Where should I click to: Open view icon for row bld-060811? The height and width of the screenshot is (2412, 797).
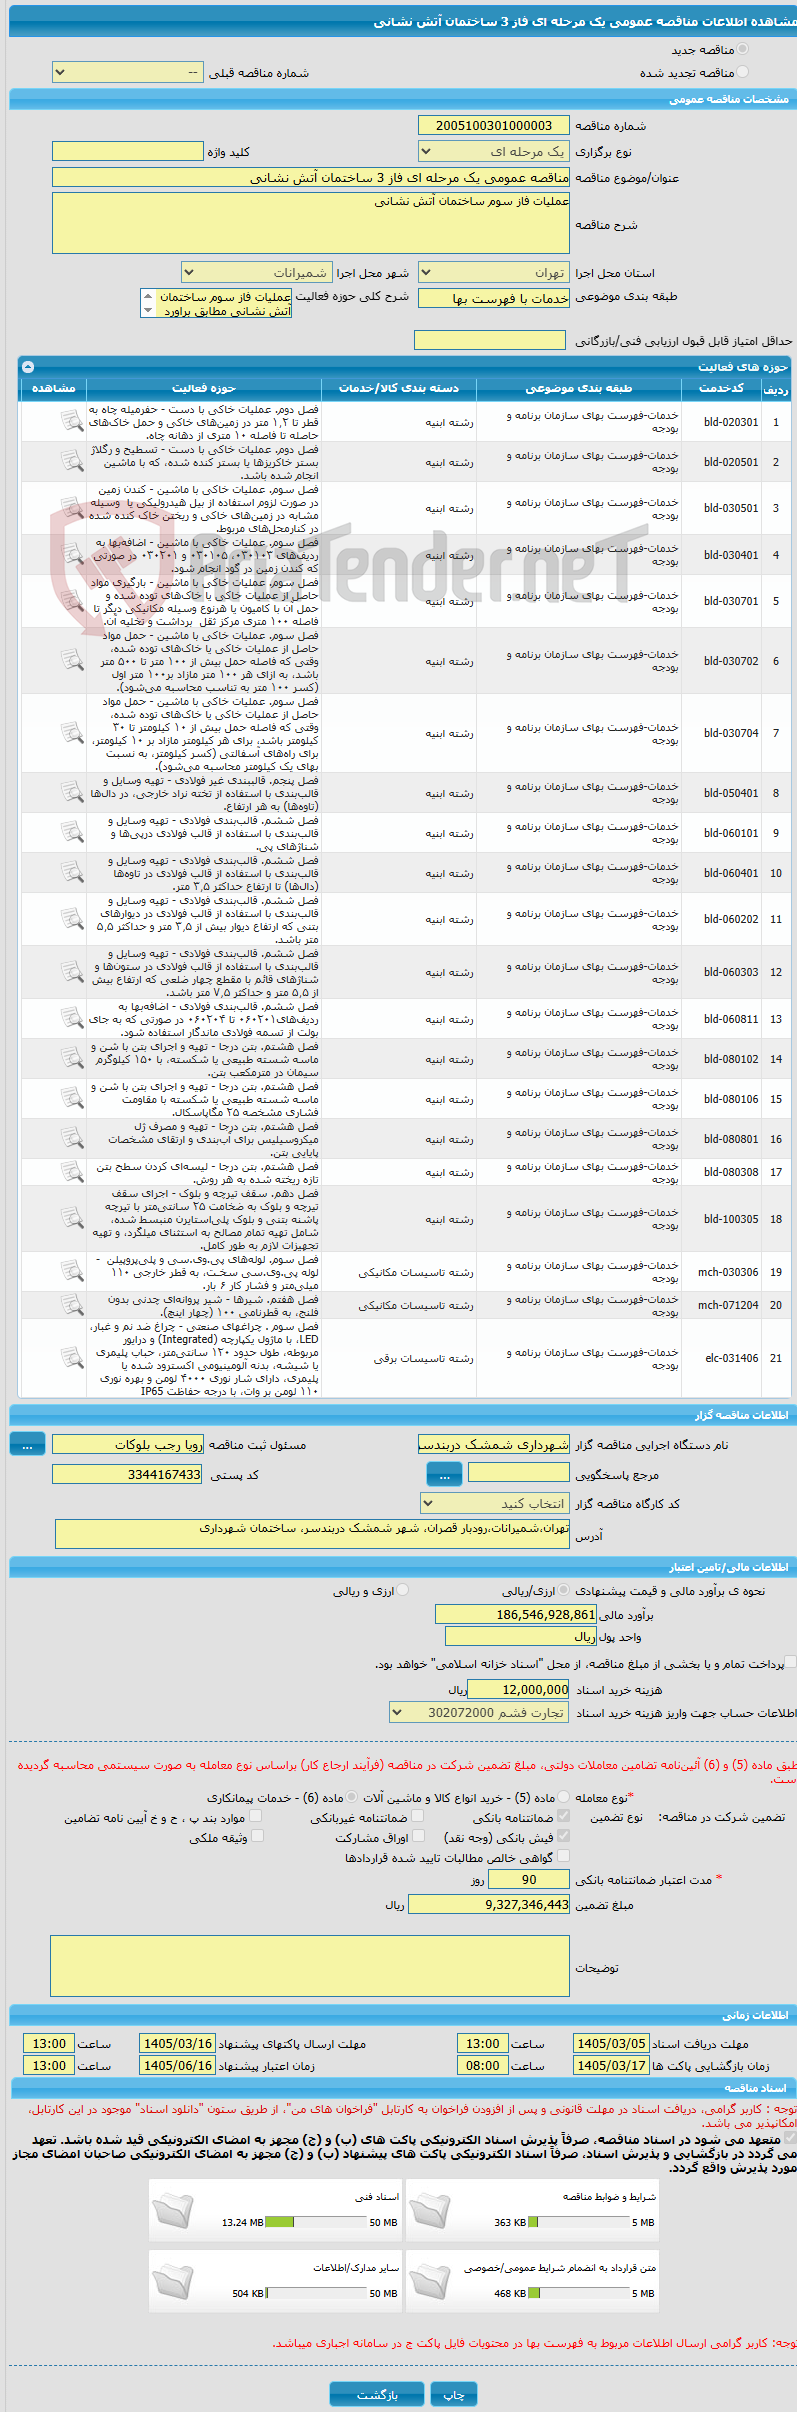point(72,1019)
